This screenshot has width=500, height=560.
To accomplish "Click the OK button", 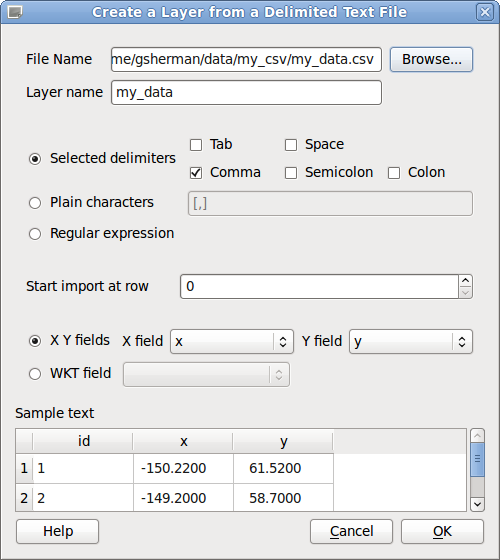I will [442, 531].
